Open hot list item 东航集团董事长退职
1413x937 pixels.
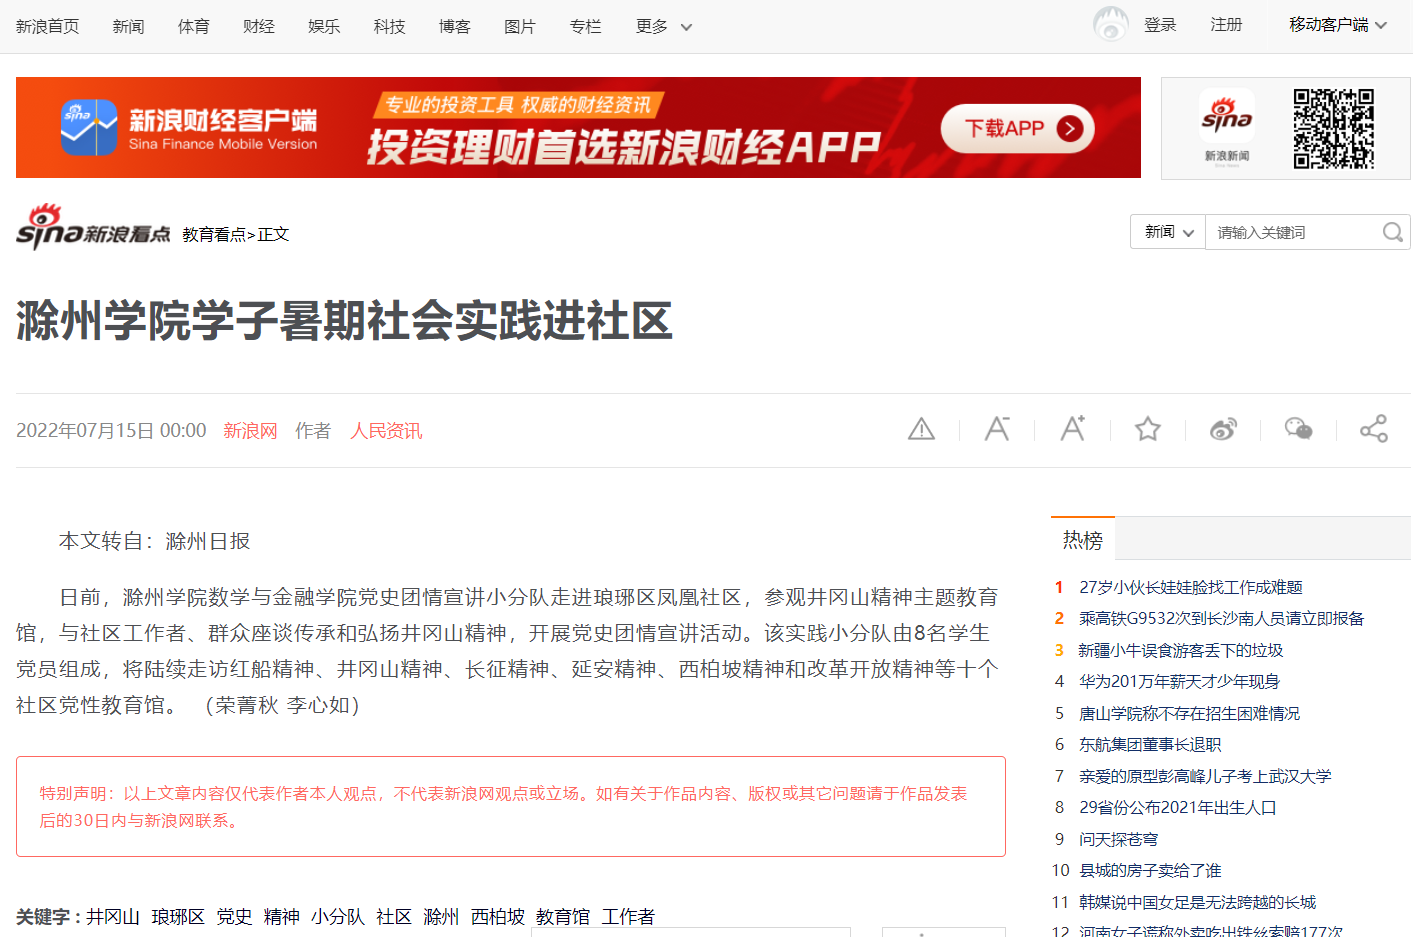pyautogui.click(x=1150, y=745)
